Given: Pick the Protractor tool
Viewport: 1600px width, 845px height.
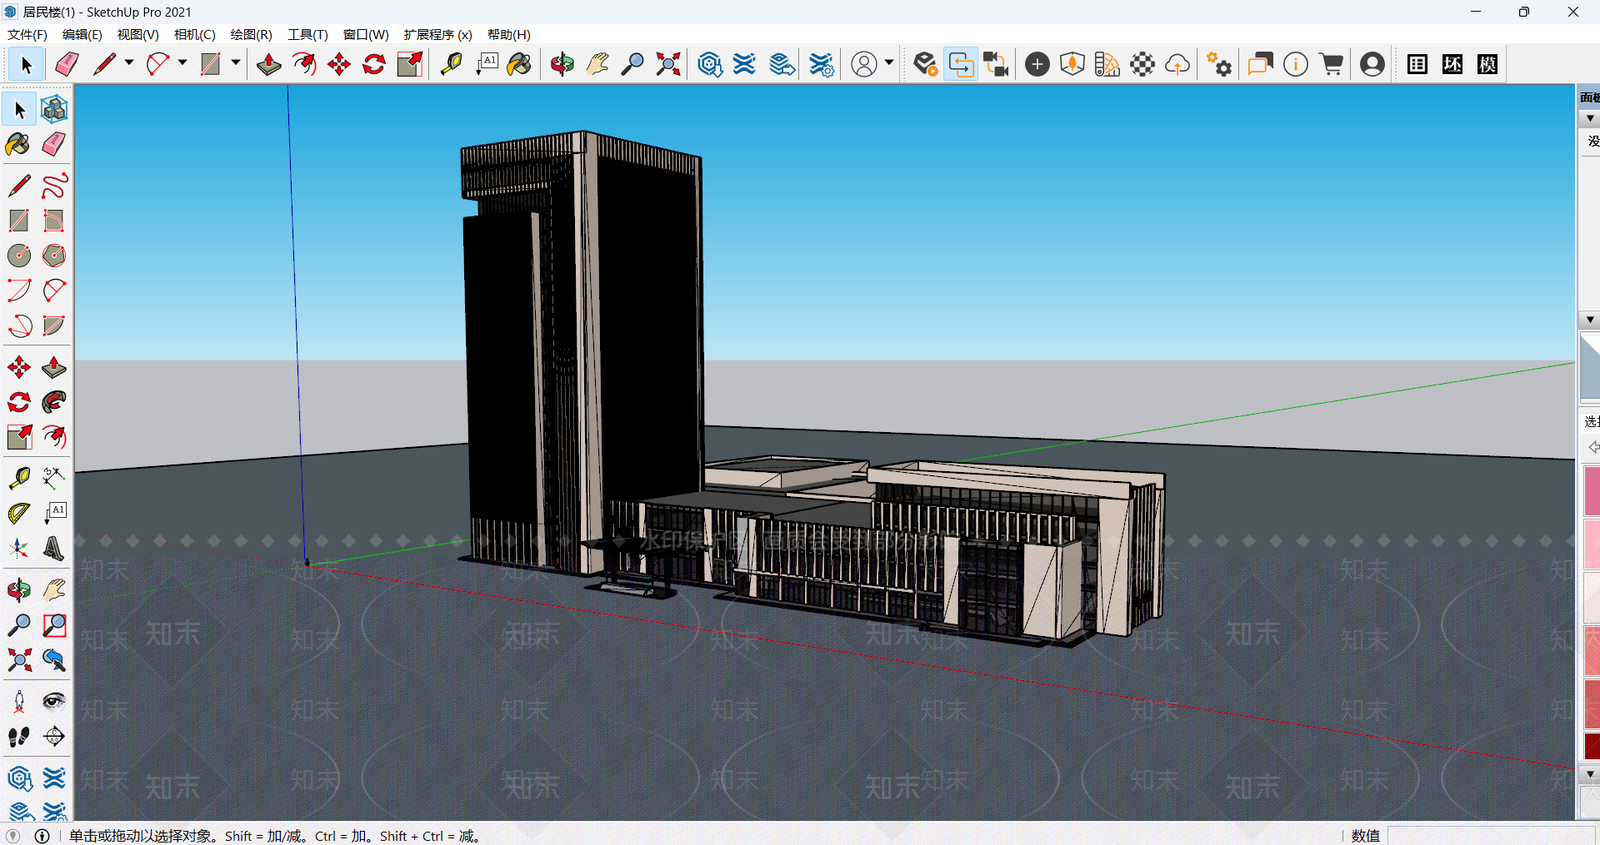Looking at the screenshot, I should coord(19,513).
